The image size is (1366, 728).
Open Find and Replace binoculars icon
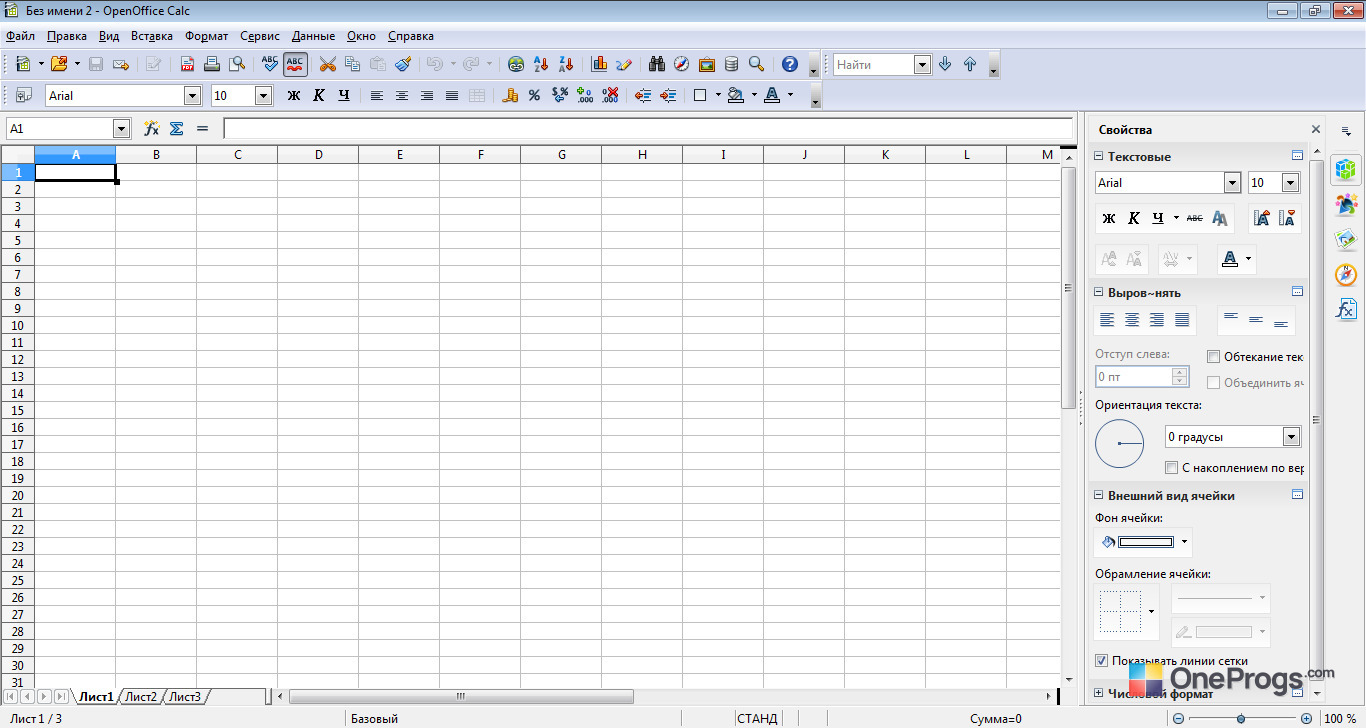(x=657, y=64)
